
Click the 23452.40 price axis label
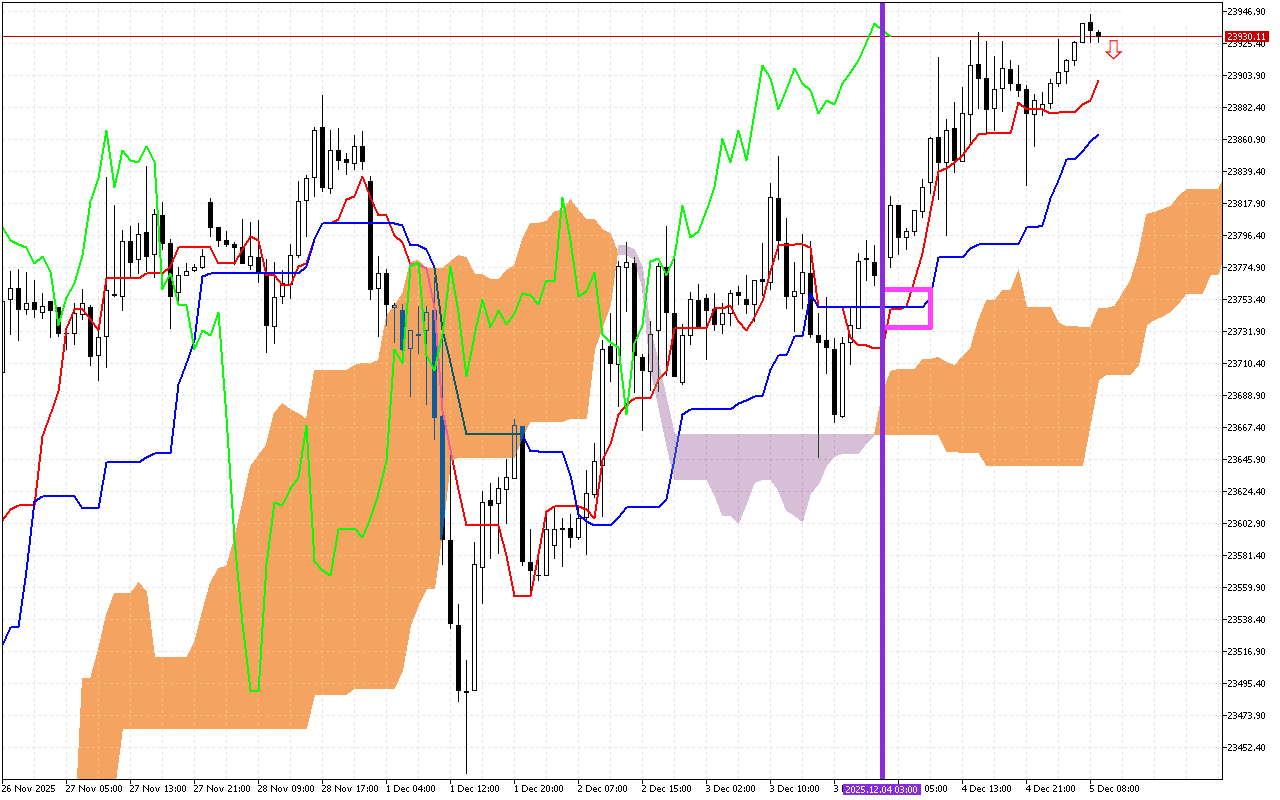coord(1247,747)
